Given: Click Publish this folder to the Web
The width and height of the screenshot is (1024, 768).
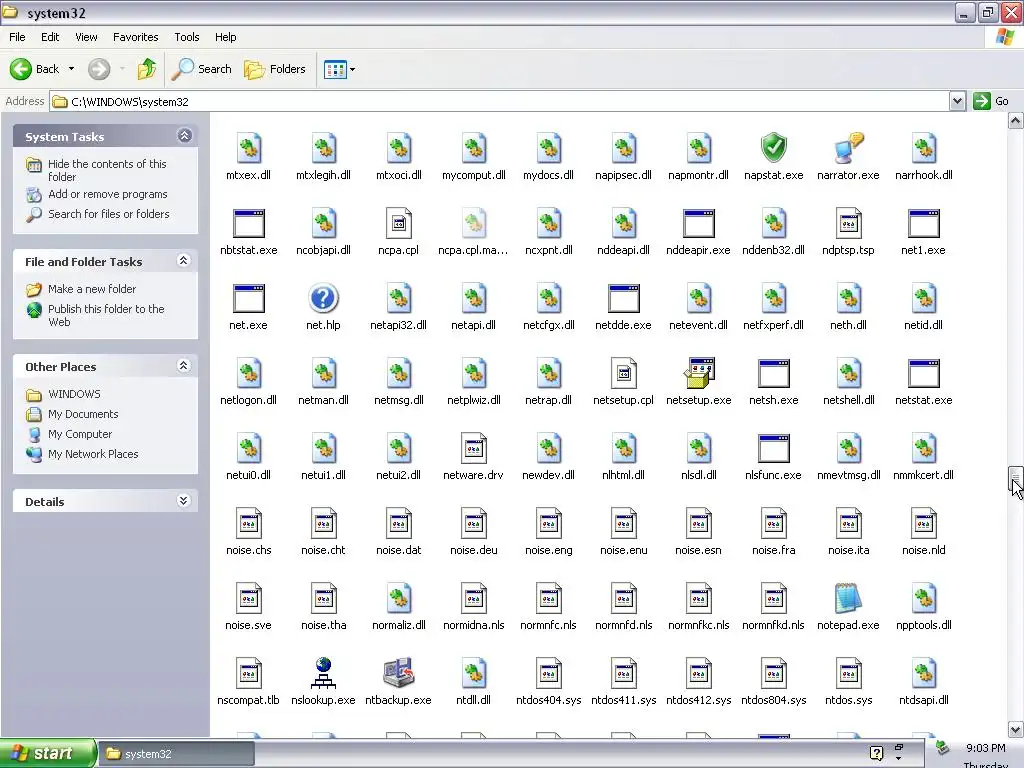Looking at the screenshot, I should click(x=106, y=315).
